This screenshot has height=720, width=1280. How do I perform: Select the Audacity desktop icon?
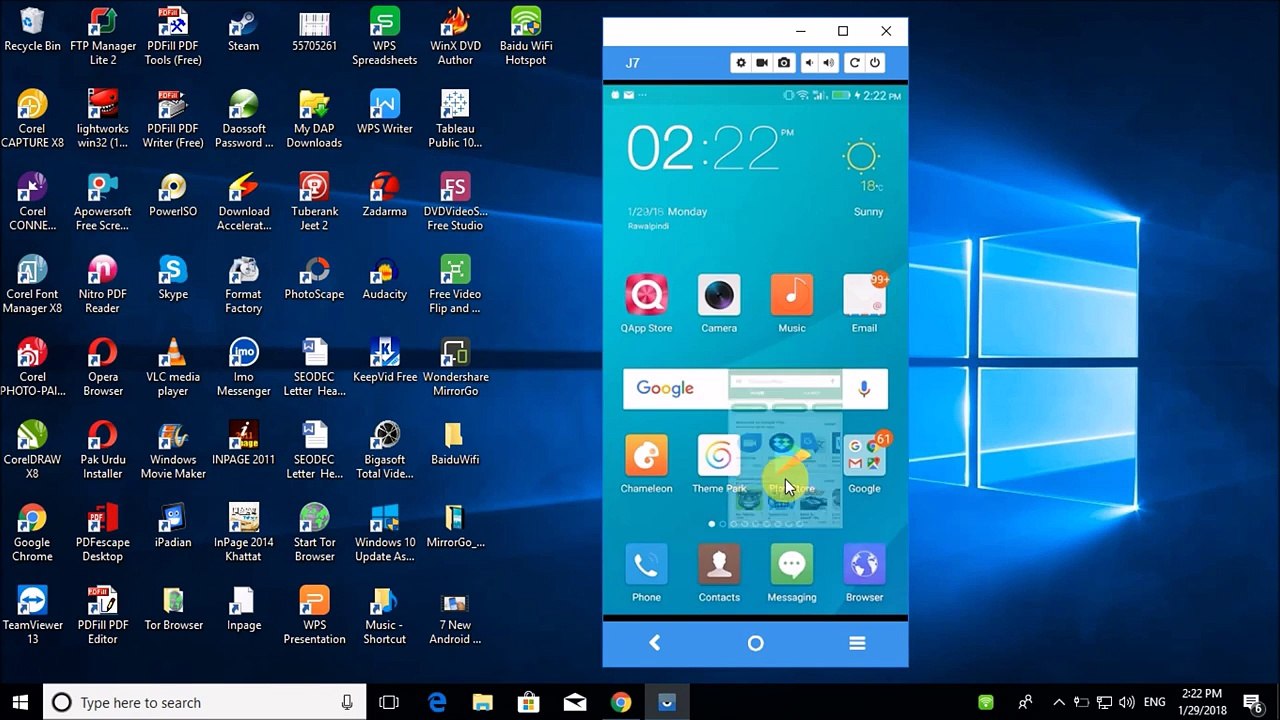[385, 278]
